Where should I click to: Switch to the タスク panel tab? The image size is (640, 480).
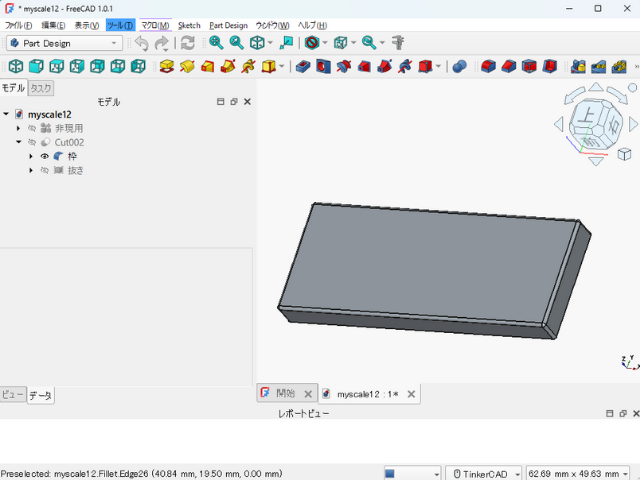[x=40, y=88]
